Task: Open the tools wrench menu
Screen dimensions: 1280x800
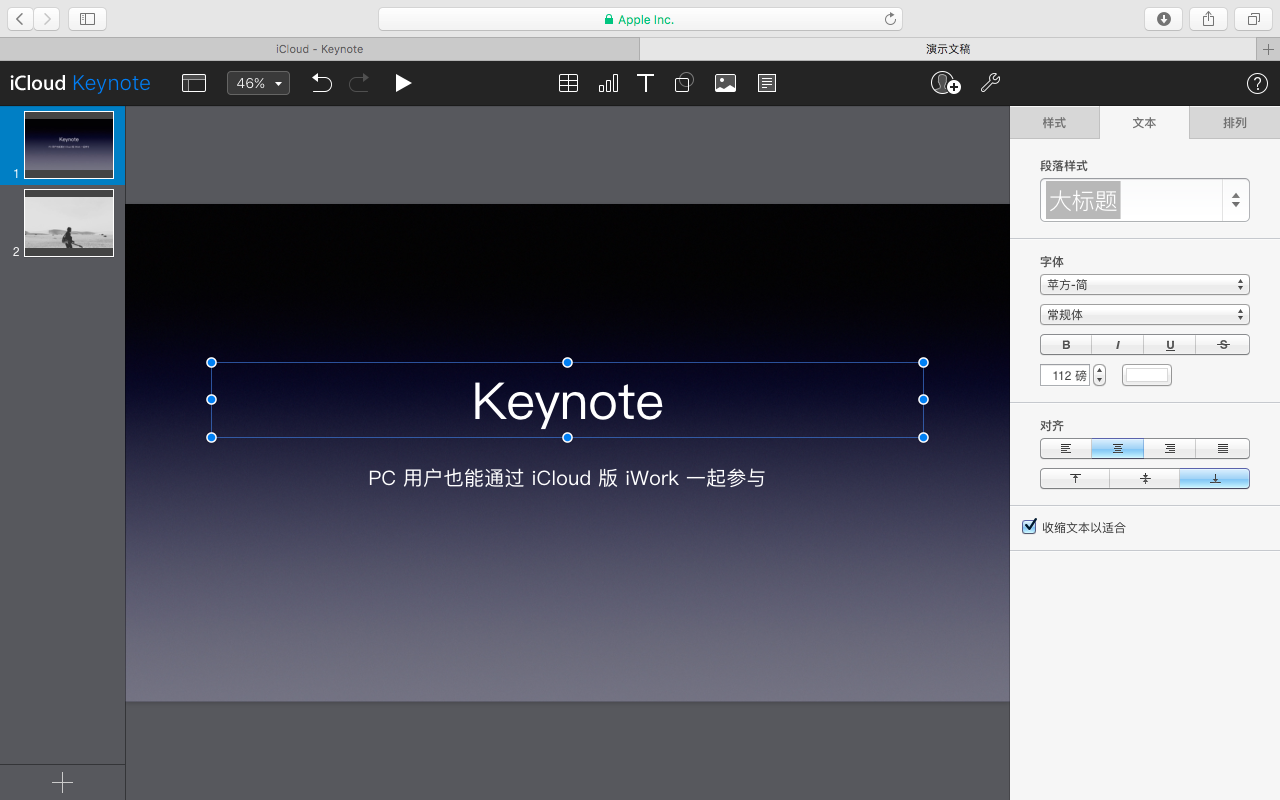Action: coord(990,83)
